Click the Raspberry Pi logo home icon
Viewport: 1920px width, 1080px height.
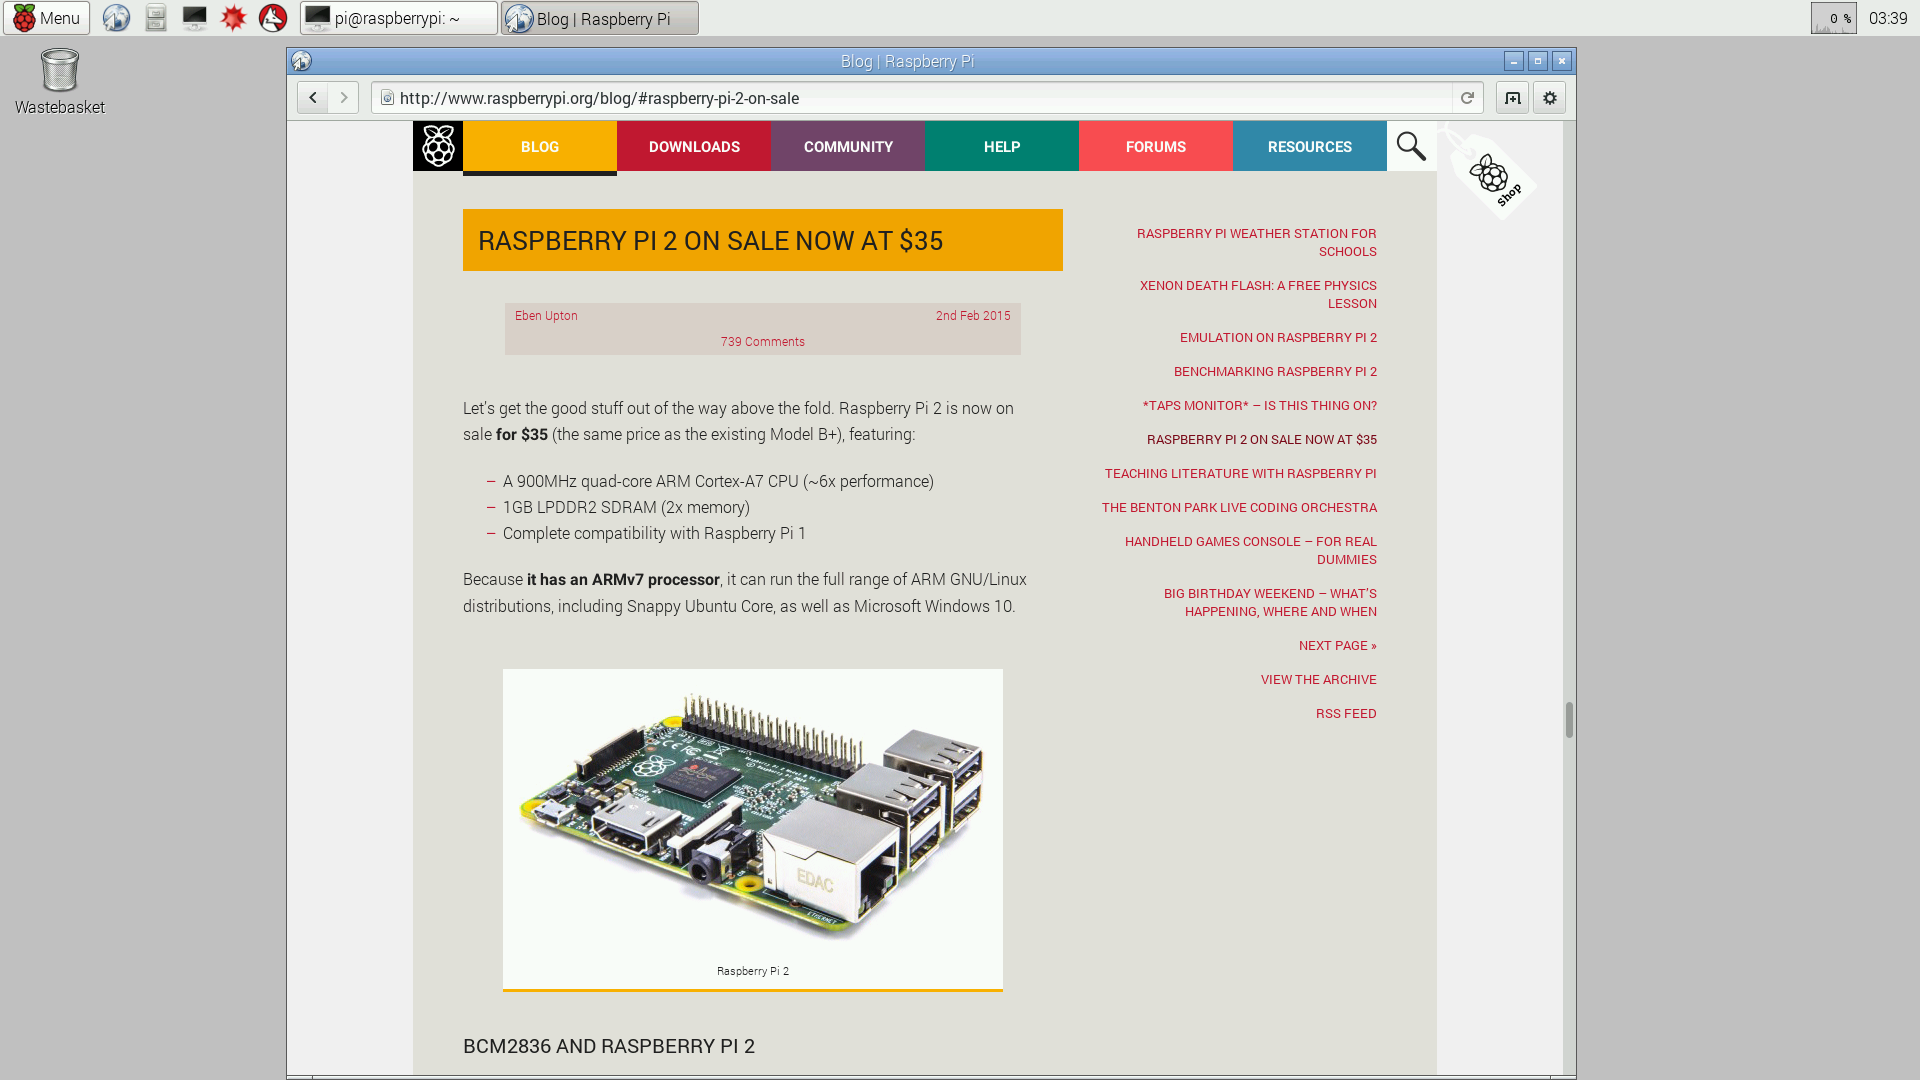[438, 146]
